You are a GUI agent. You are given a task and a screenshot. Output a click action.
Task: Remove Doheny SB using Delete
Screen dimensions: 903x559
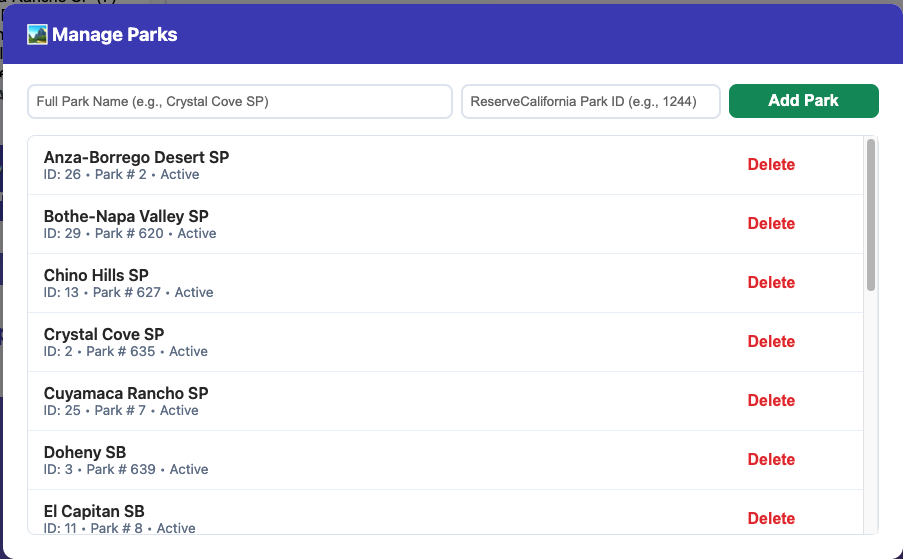(x=771, y=460)
